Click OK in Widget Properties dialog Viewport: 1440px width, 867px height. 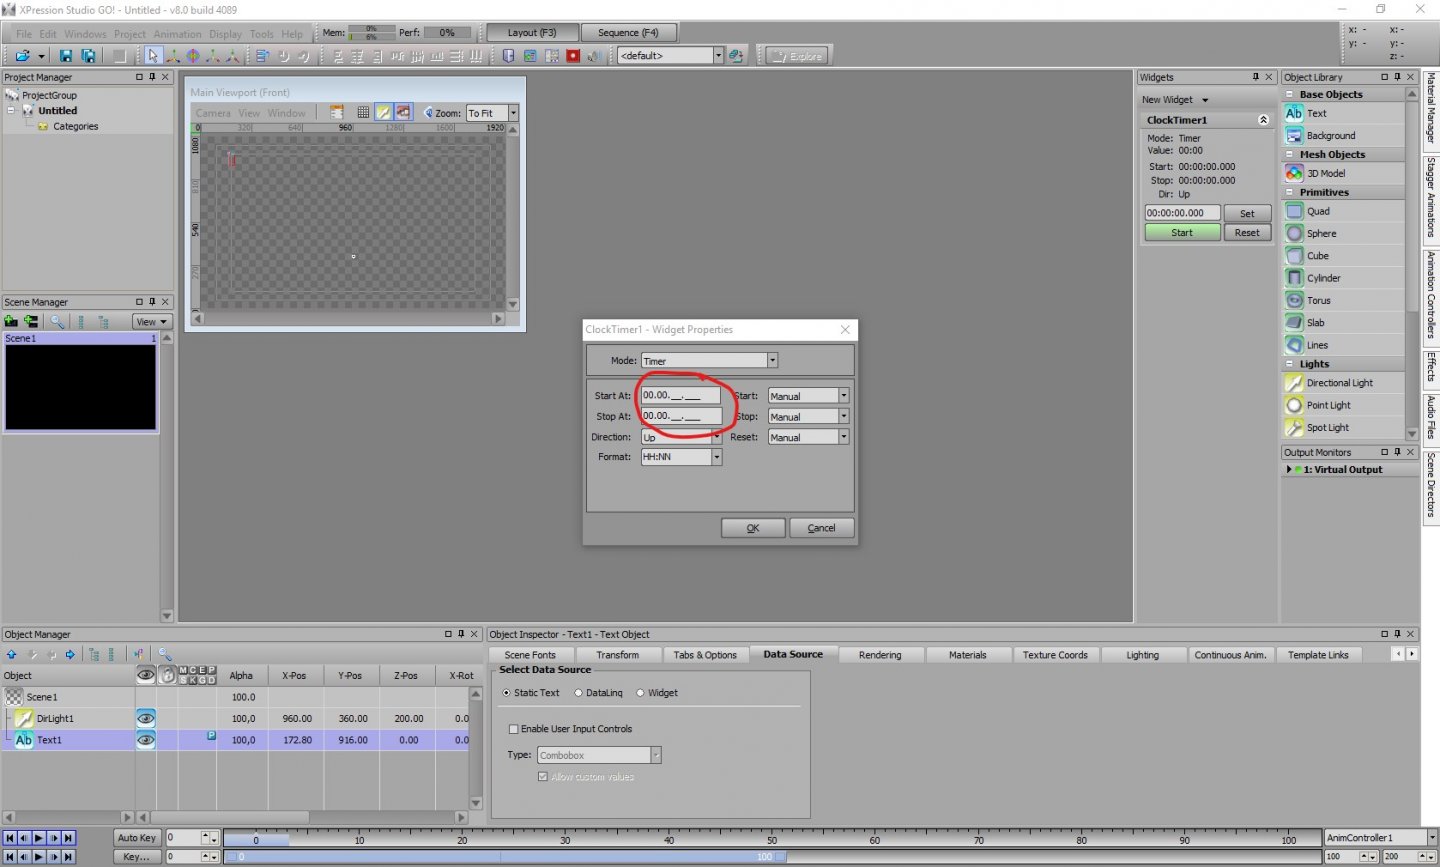coord(753,528)
